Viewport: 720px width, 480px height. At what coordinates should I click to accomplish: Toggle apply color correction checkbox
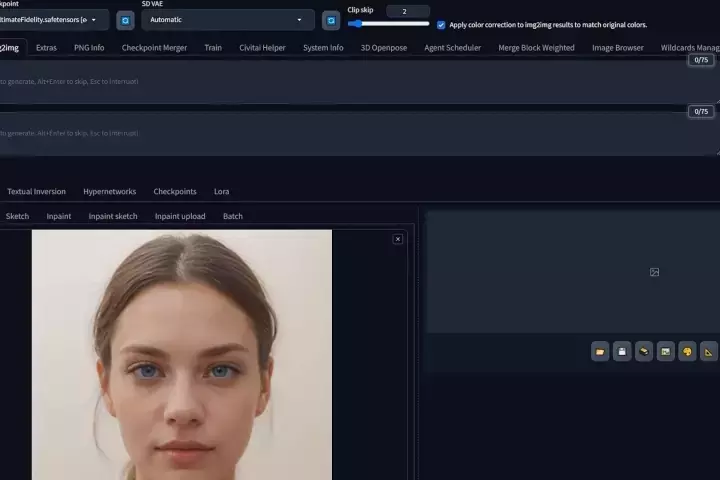(441, 25)
